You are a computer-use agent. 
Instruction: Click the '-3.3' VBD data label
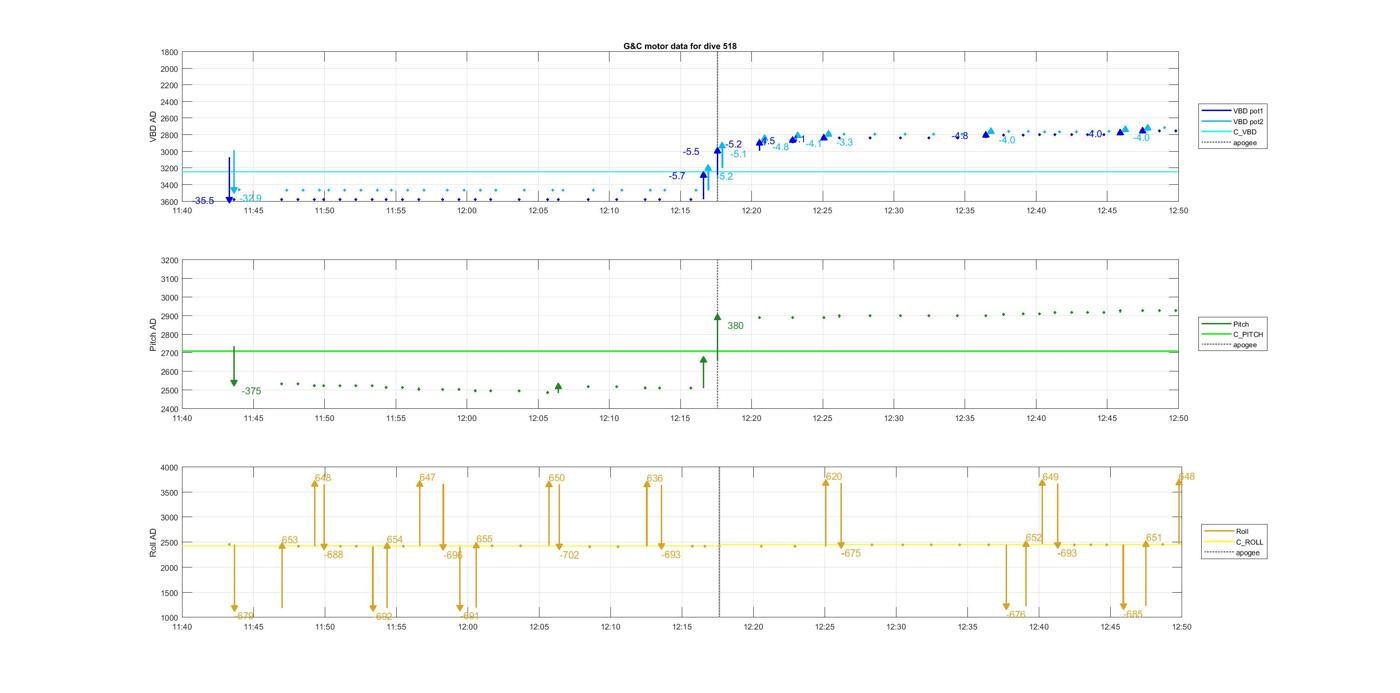point(845,143)
